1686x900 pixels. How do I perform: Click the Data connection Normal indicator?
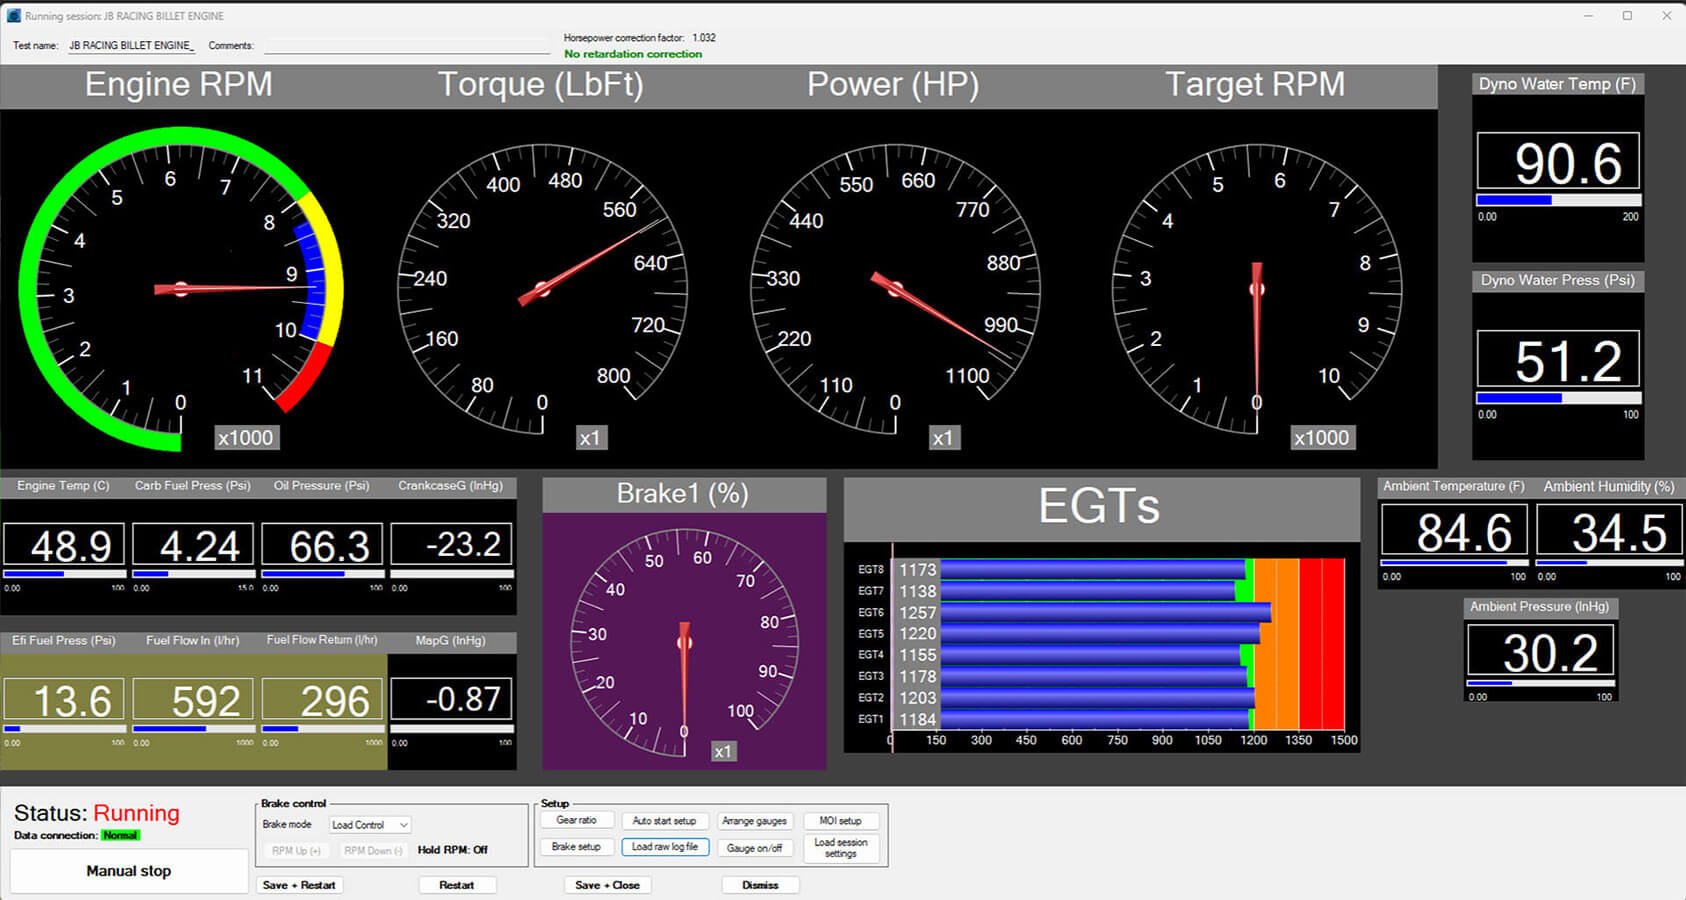point(120,835)
